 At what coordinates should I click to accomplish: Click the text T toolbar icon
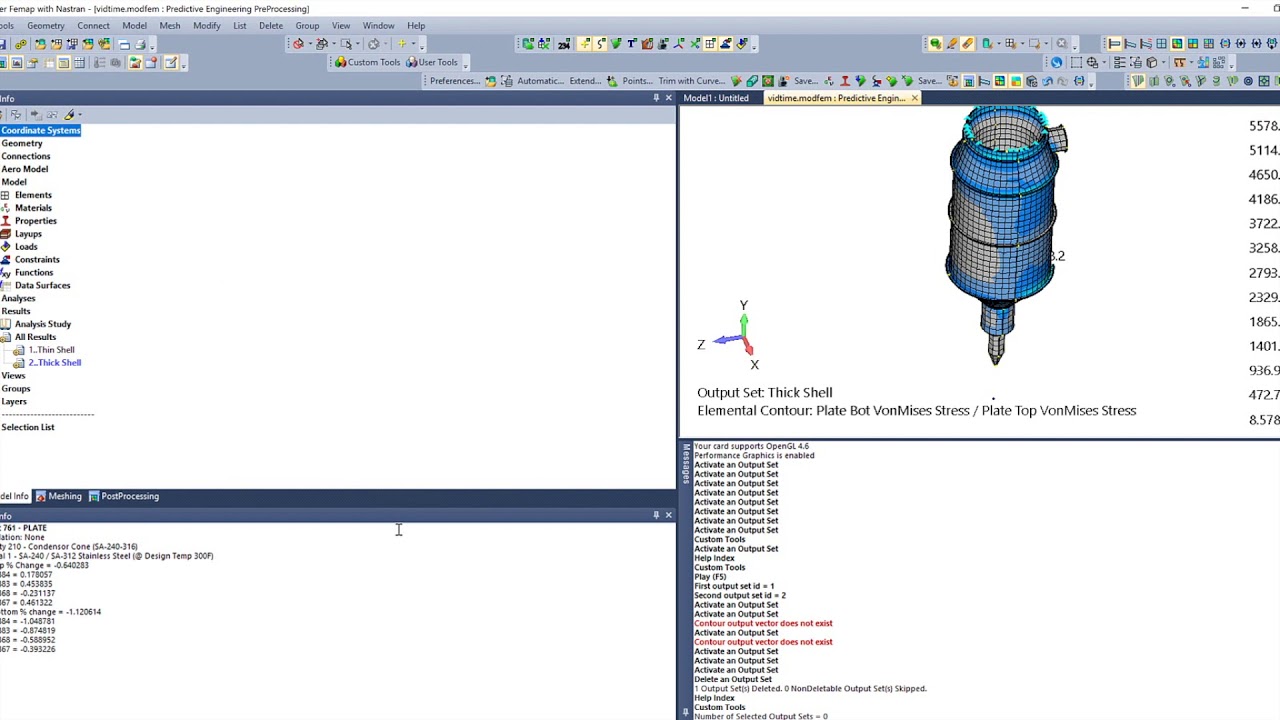point(631,44)
